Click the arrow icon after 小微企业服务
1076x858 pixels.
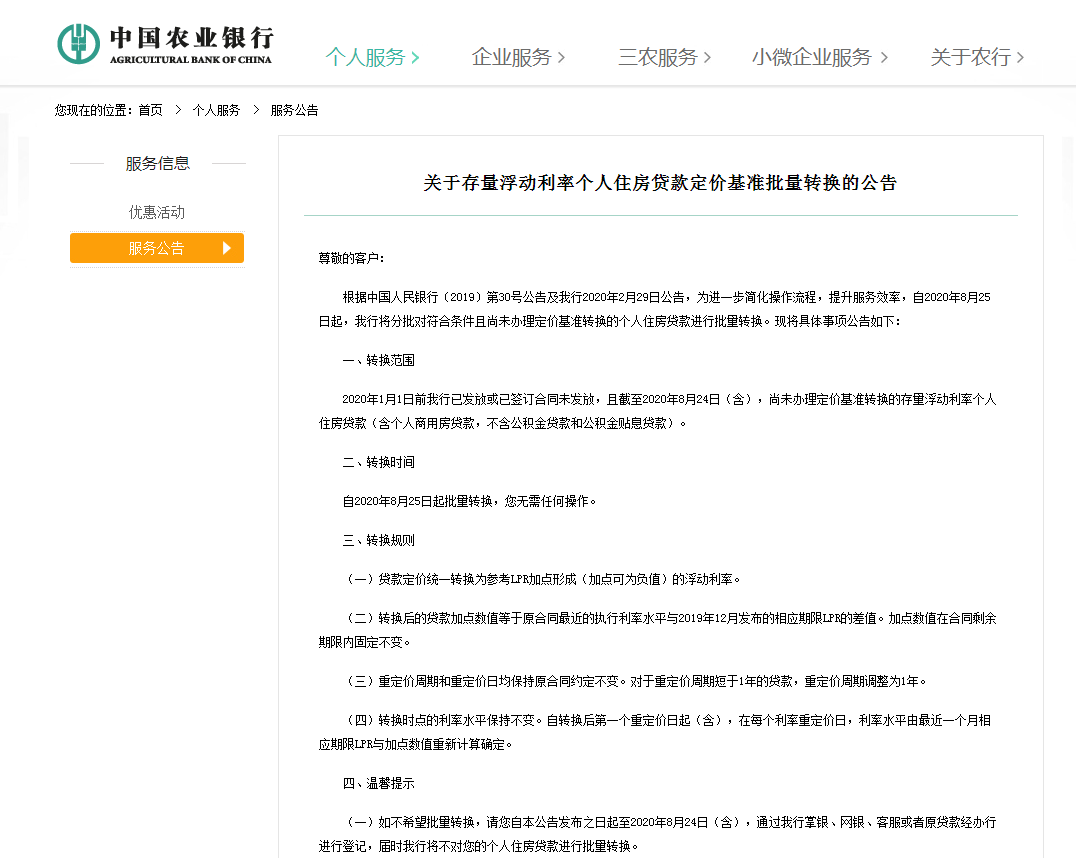[883, 58]
